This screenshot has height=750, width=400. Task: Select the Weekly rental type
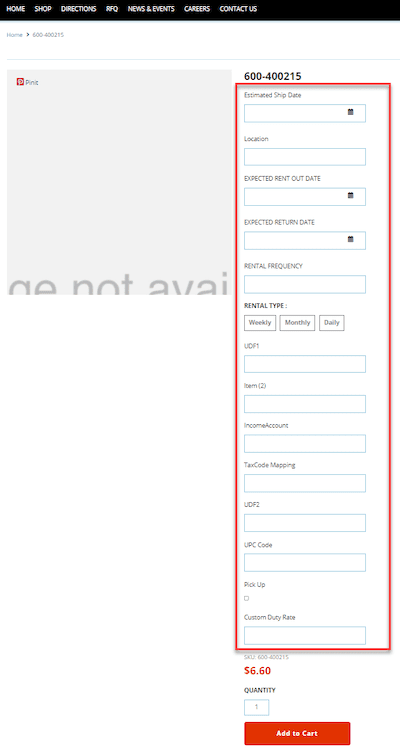(260, 323)
